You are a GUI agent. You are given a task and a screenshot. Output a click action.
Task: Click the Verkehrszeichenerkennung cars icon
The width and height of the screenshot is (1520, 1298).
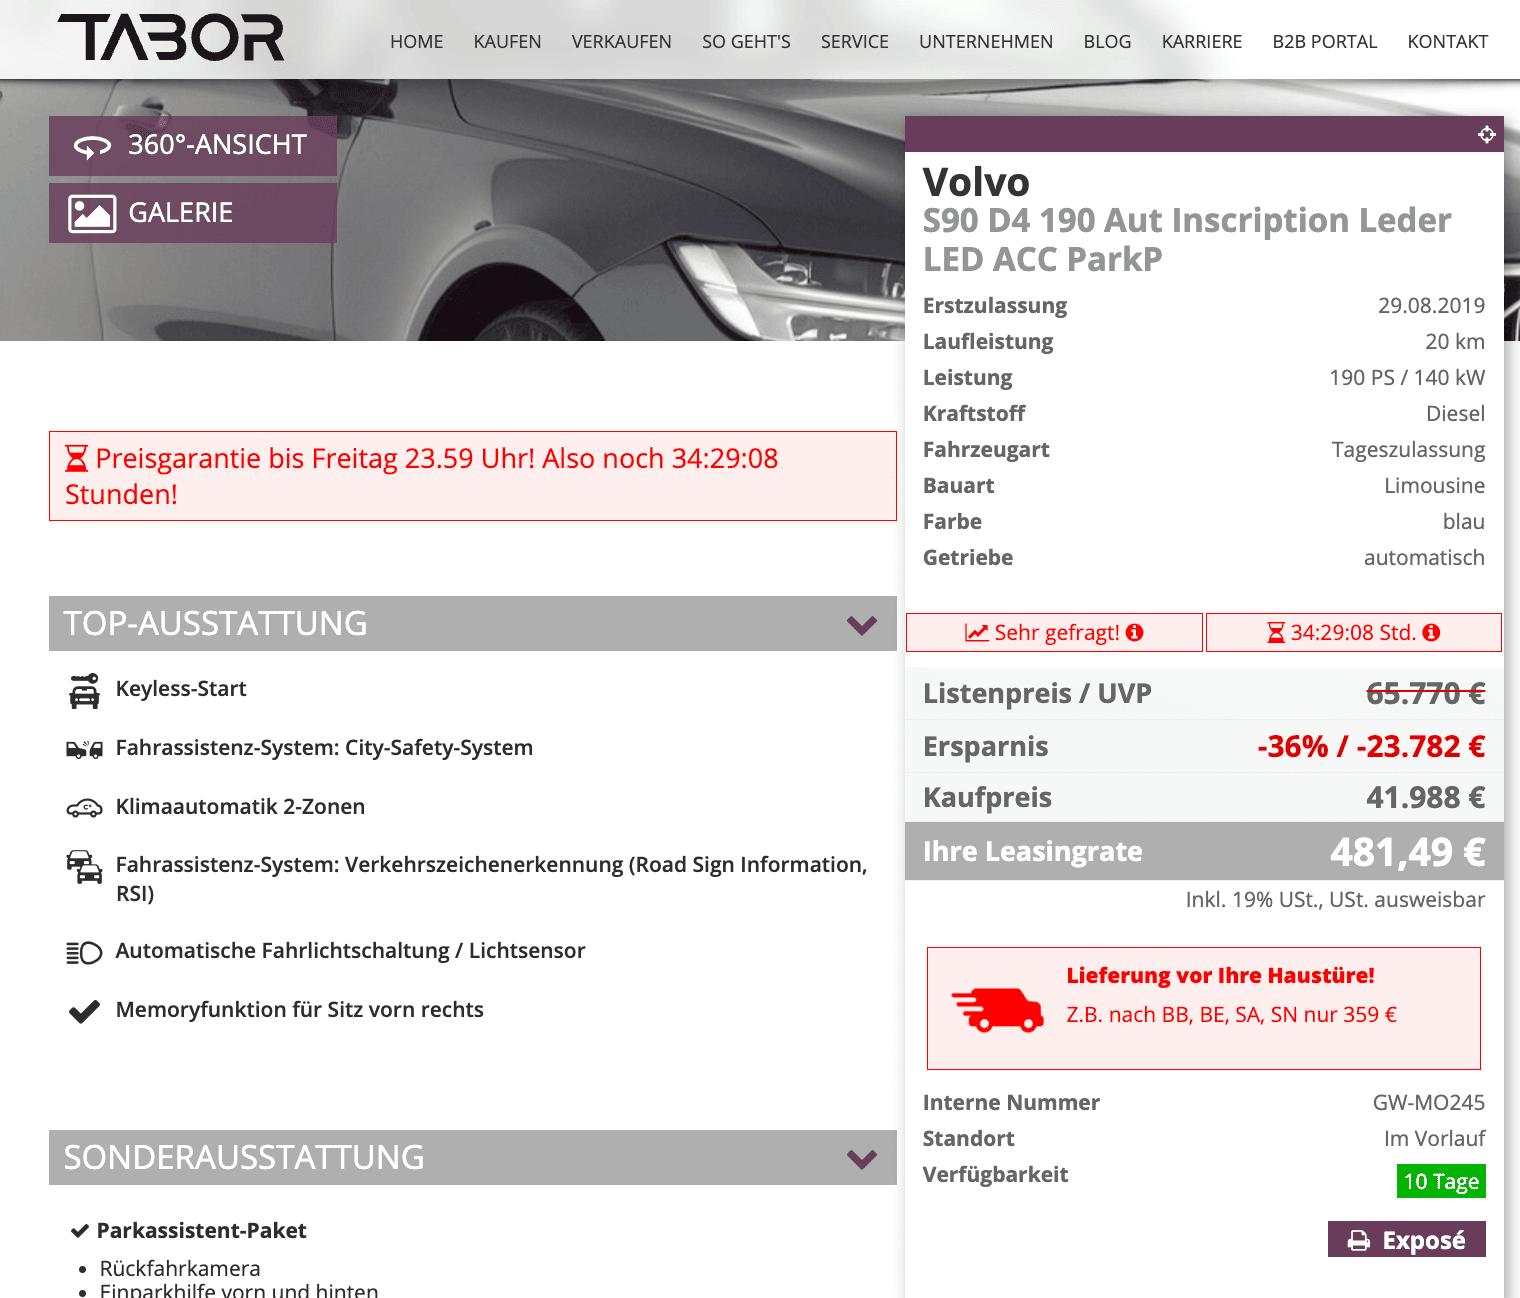pos(84,866)
